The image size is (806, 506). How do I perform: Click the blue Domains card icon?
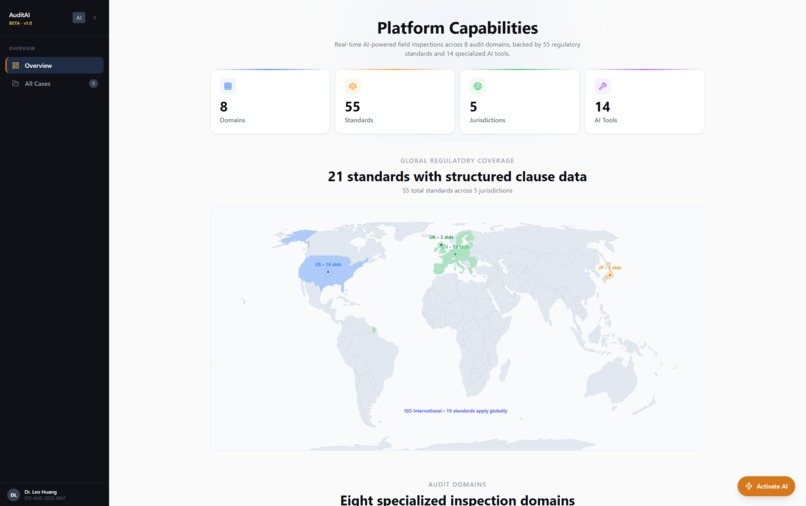point(228,86)
